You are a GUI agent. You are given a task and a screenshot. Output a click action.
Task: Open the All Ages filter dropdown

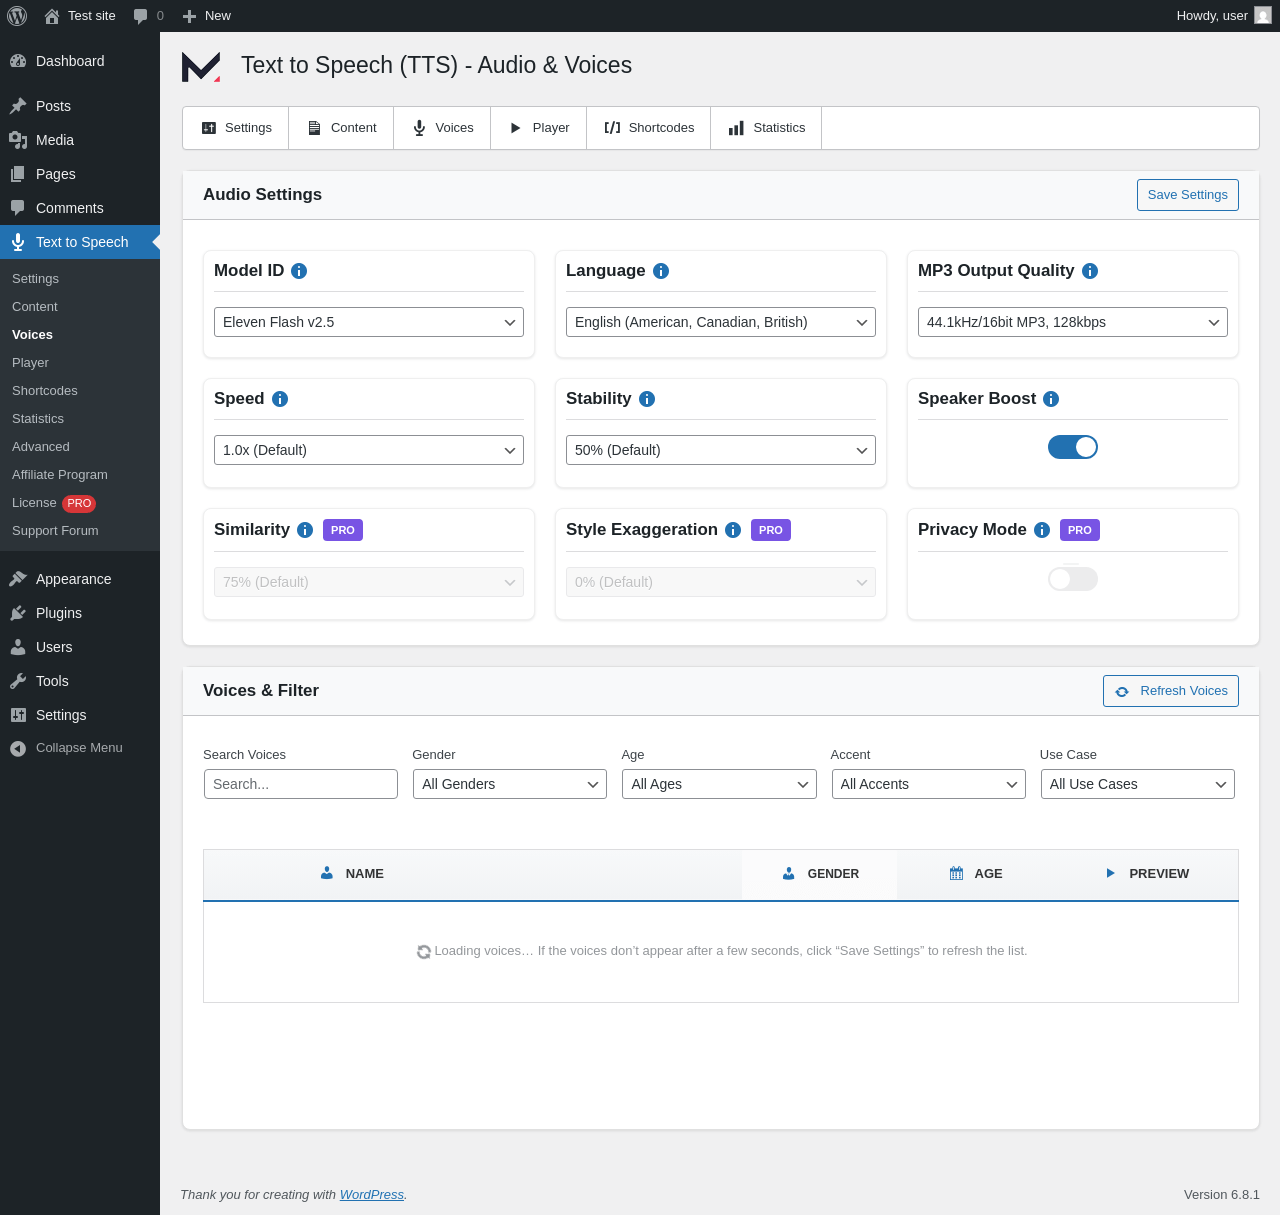[719, 784]
